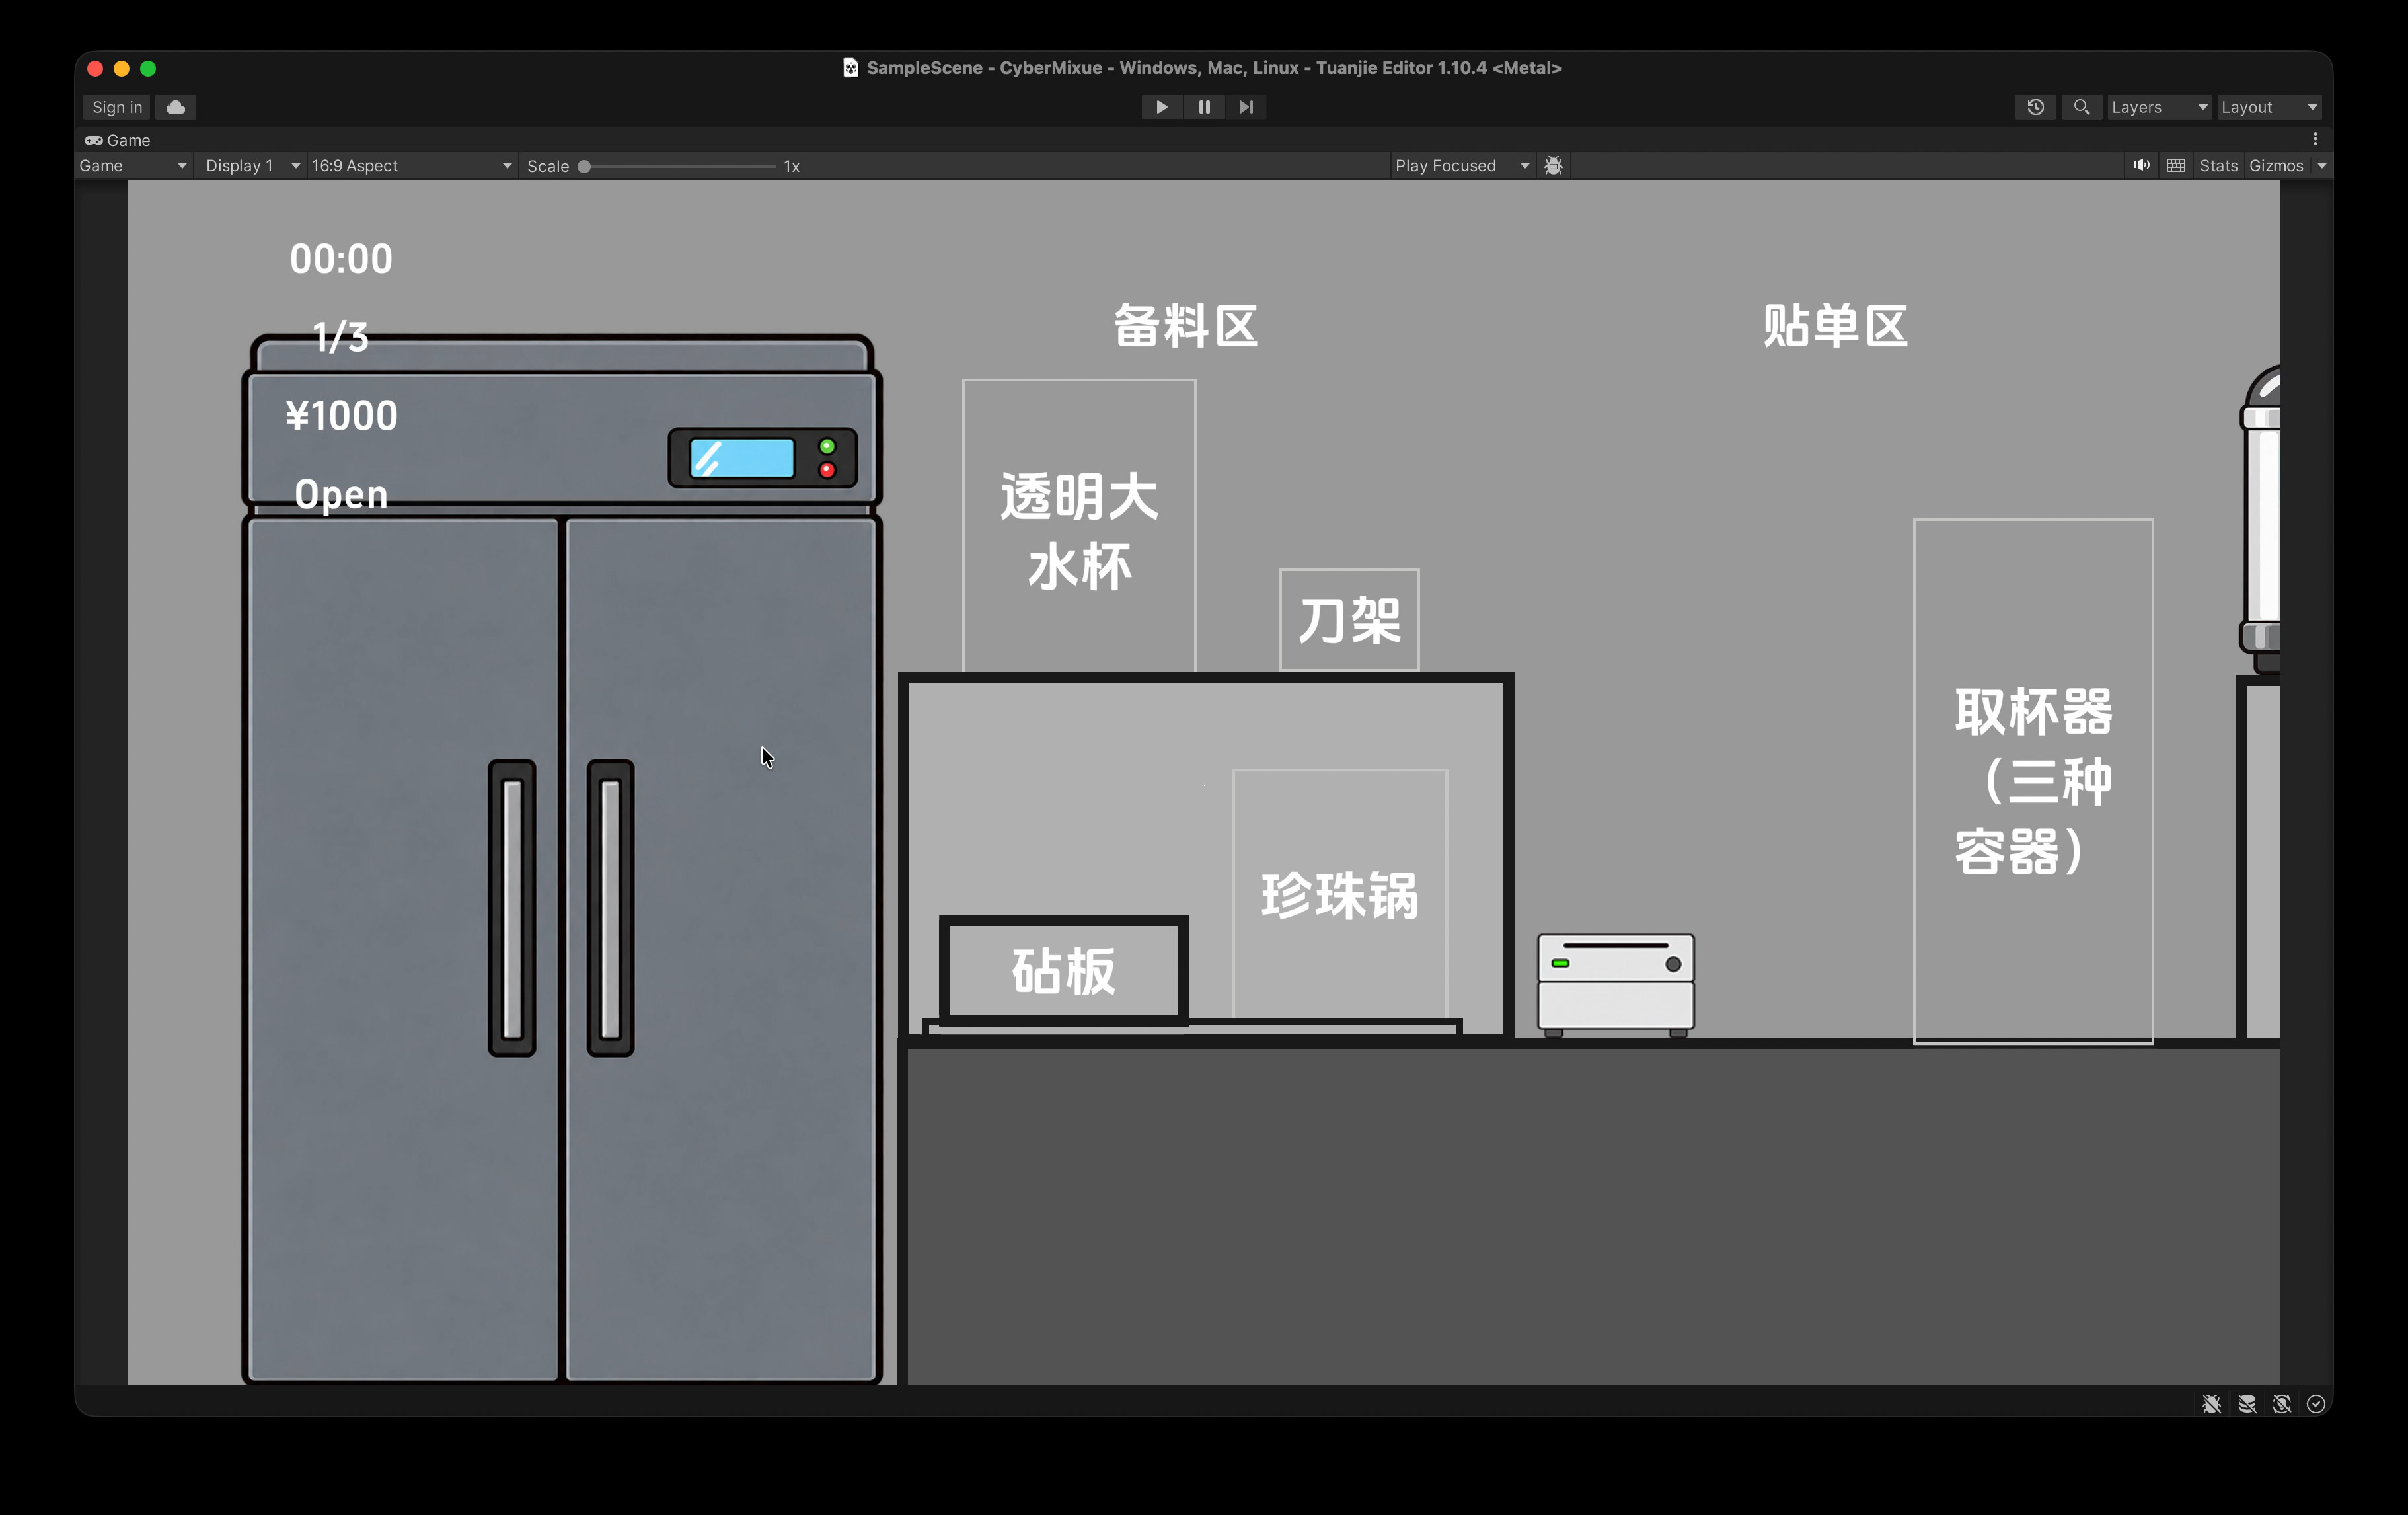2408x1515 pixels.
Task: Click the fridge blue display screen
Action: (x=742, y=458)
